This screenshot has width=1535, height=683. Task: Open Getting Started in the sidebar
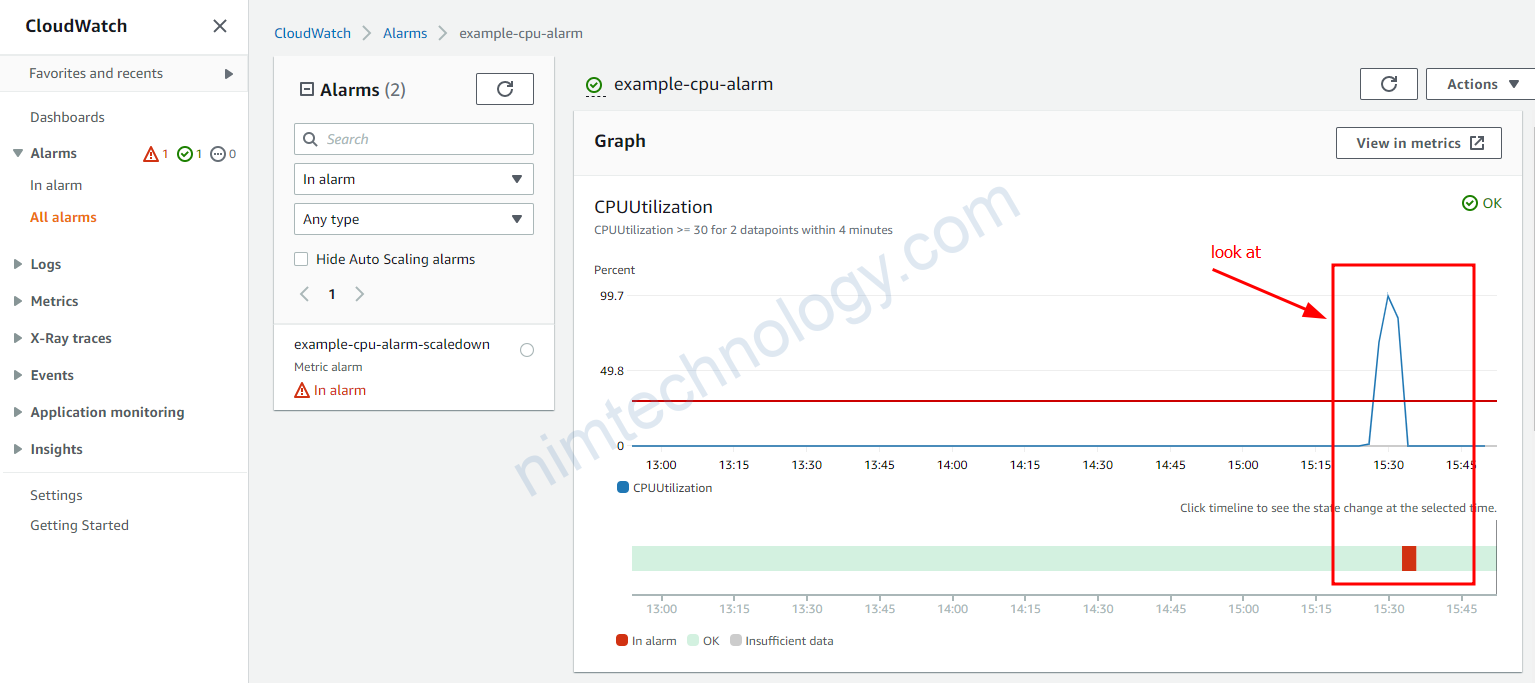point(79,525)
